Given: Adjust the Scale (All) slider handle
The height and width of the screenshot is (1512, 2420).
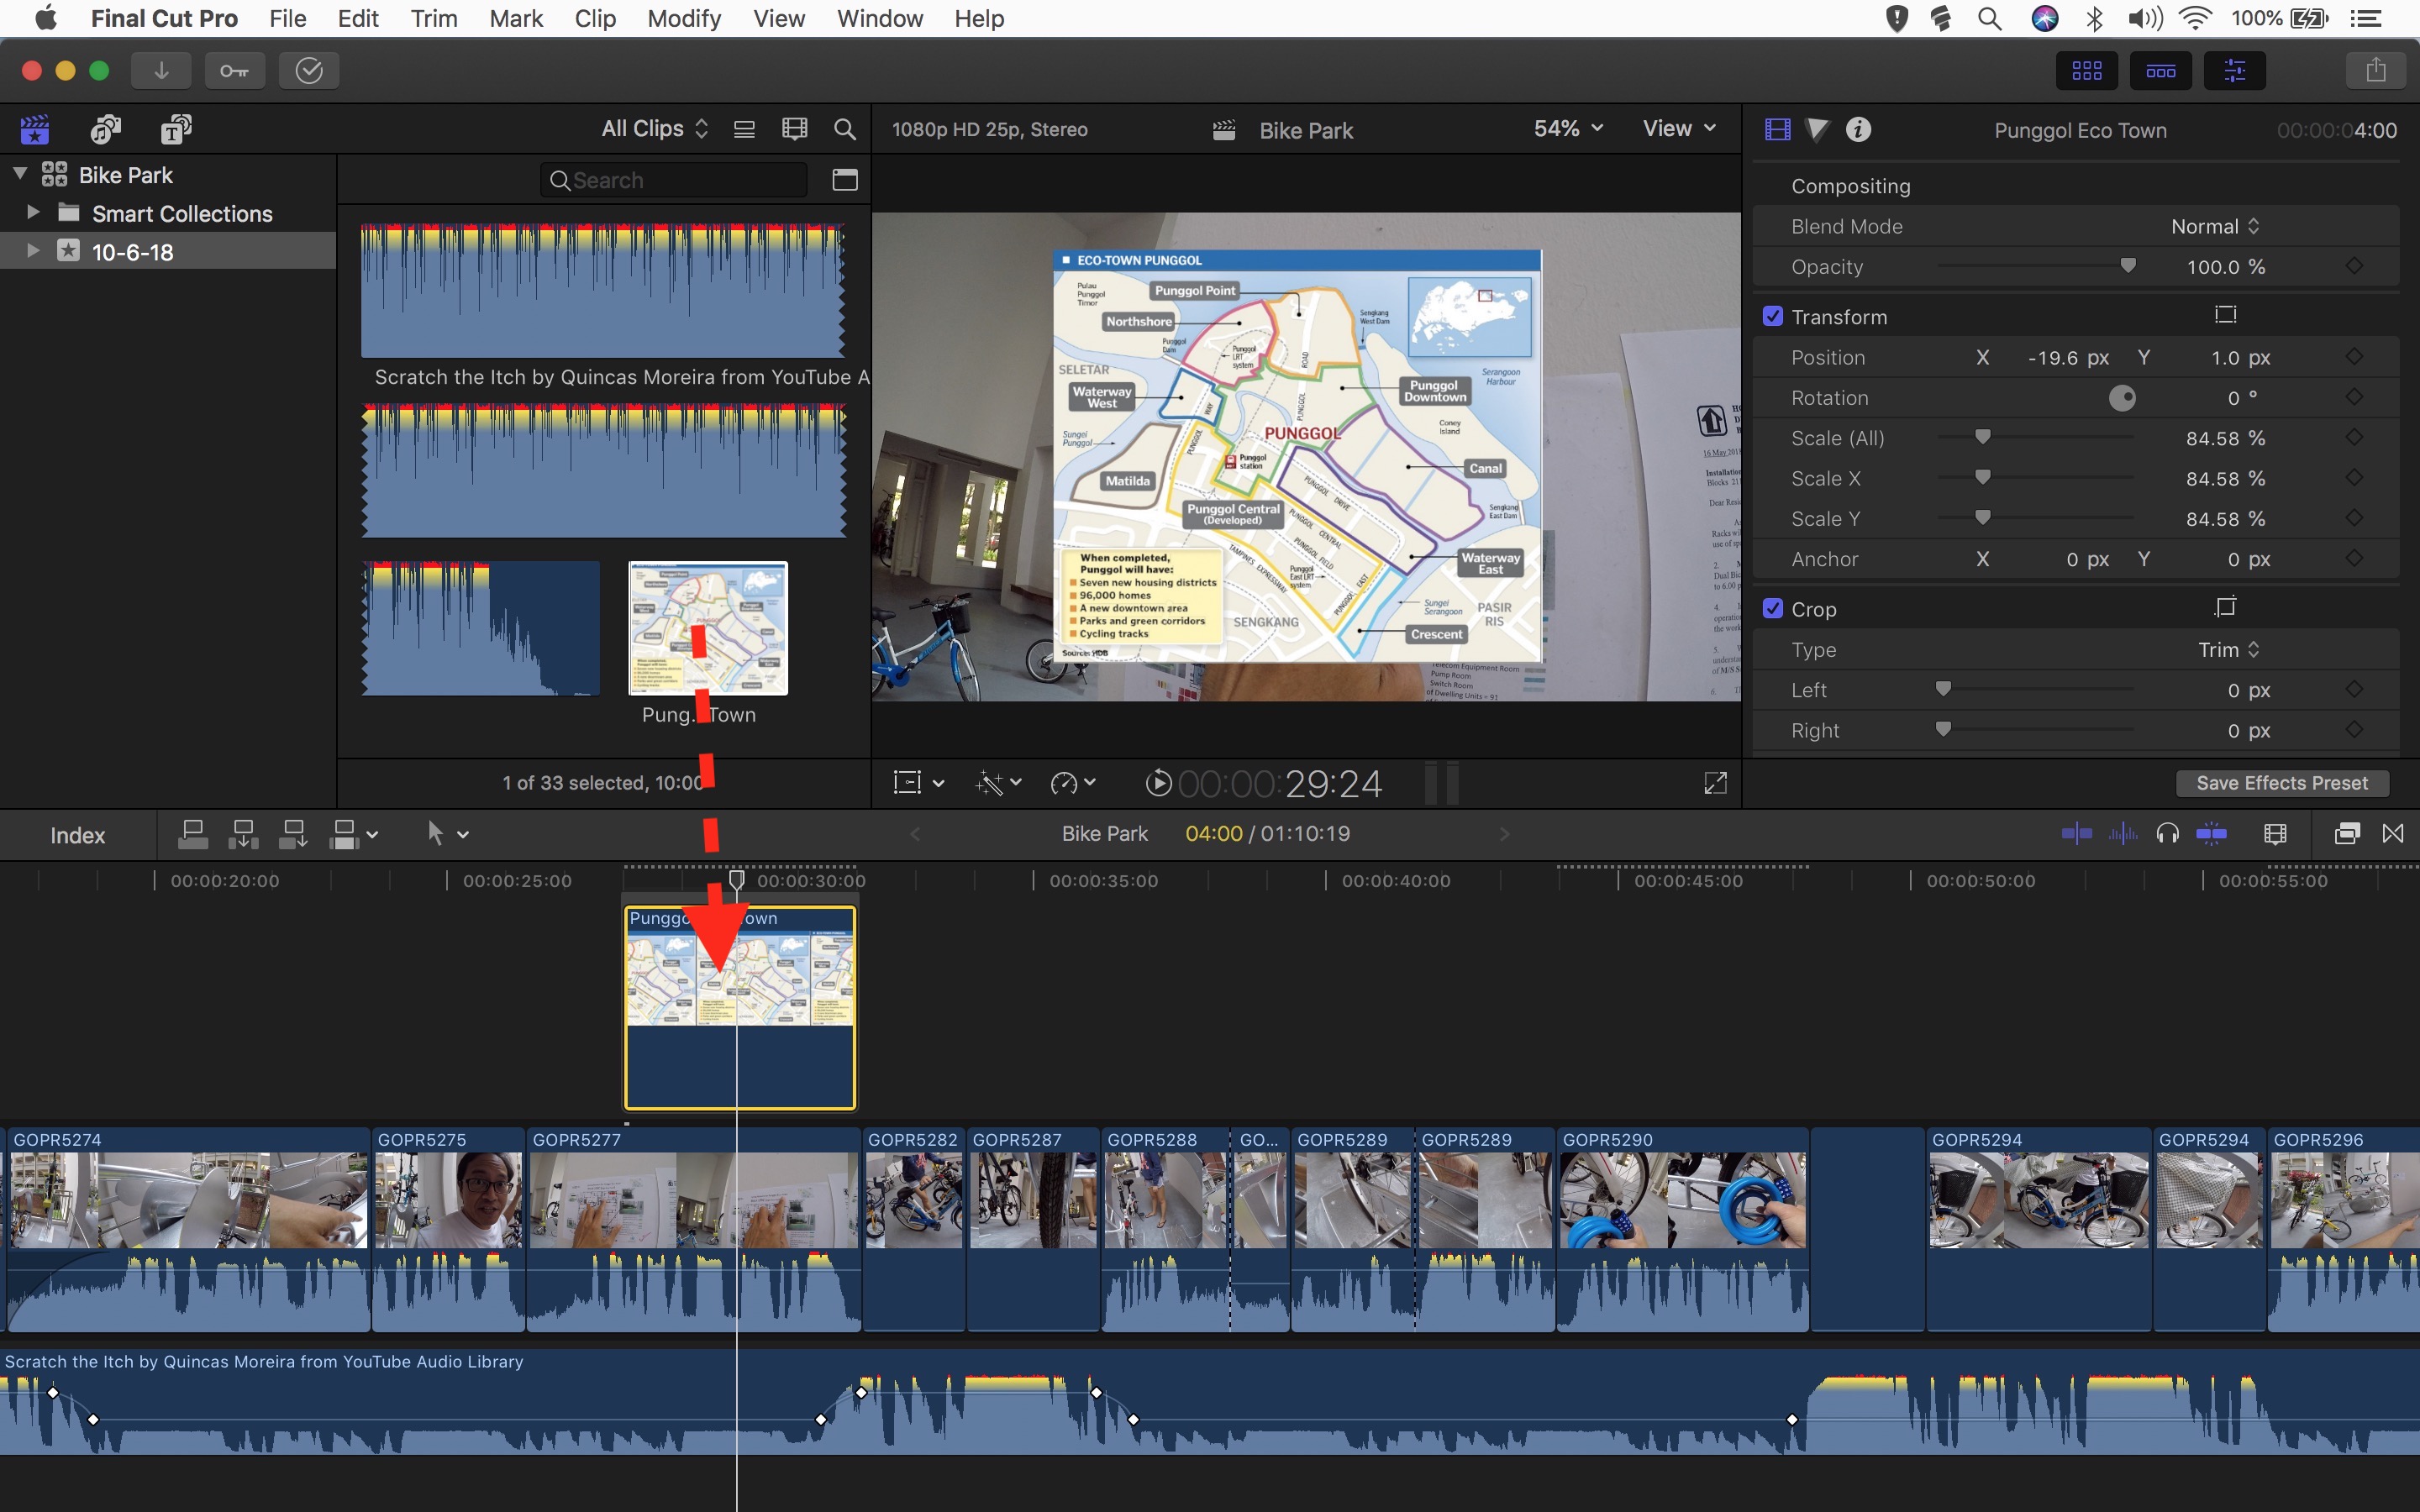Looking at the screenshot, I should coord(1982,437).
